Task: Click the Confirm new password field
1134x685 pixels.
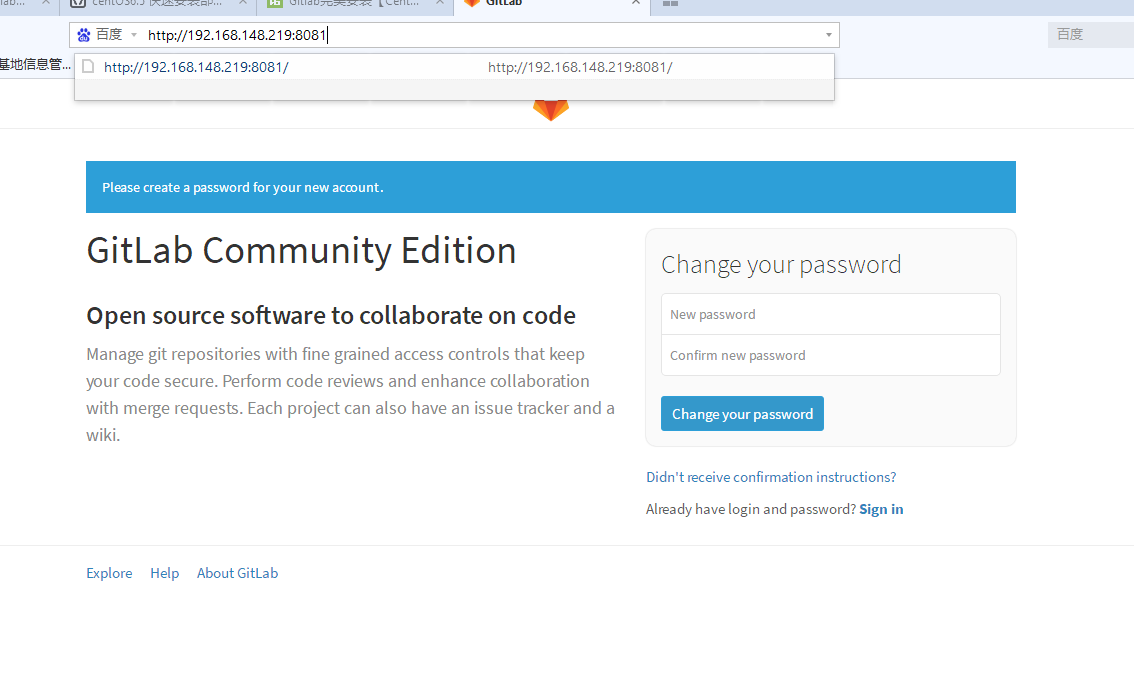Action: (x=830, y=355)
